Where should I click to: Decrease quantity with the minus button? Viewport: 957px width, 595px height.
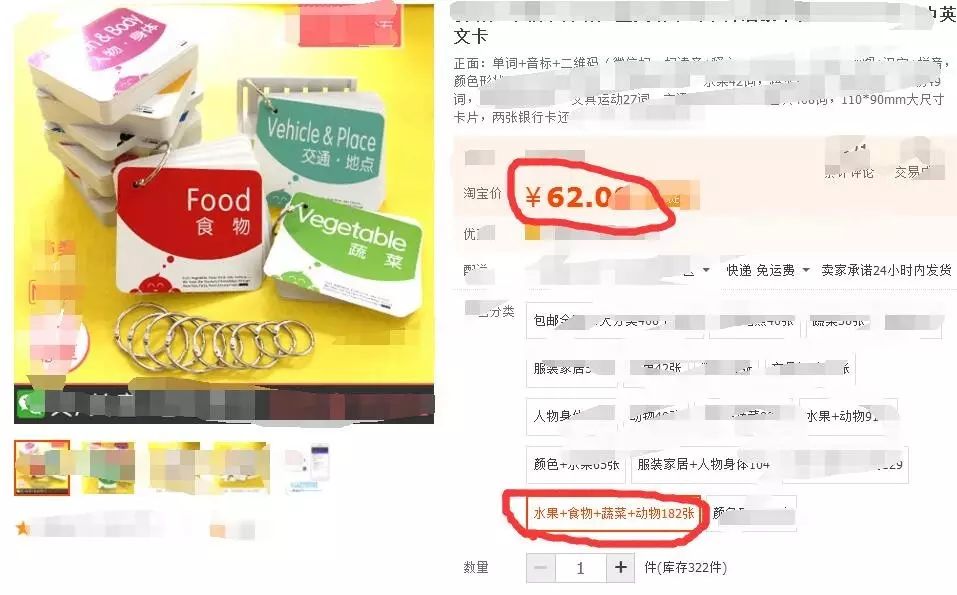point(541,568)
